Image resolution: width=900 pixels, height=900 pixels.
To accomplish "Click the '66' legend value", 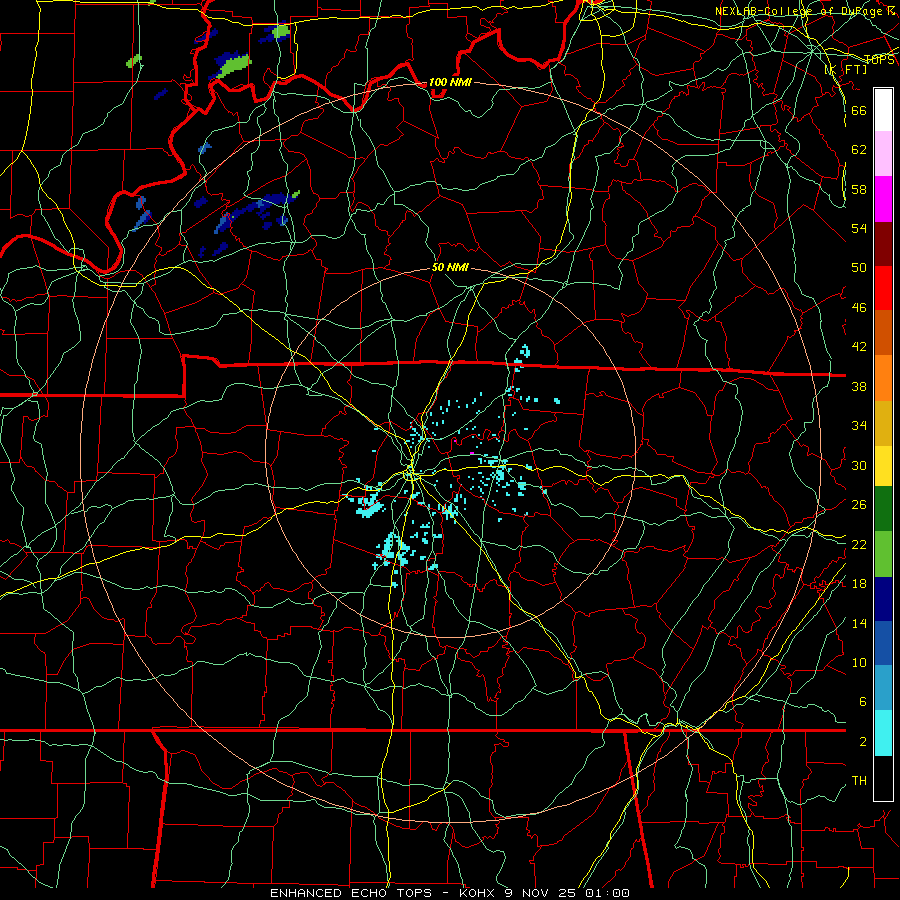I will point(859,110).
